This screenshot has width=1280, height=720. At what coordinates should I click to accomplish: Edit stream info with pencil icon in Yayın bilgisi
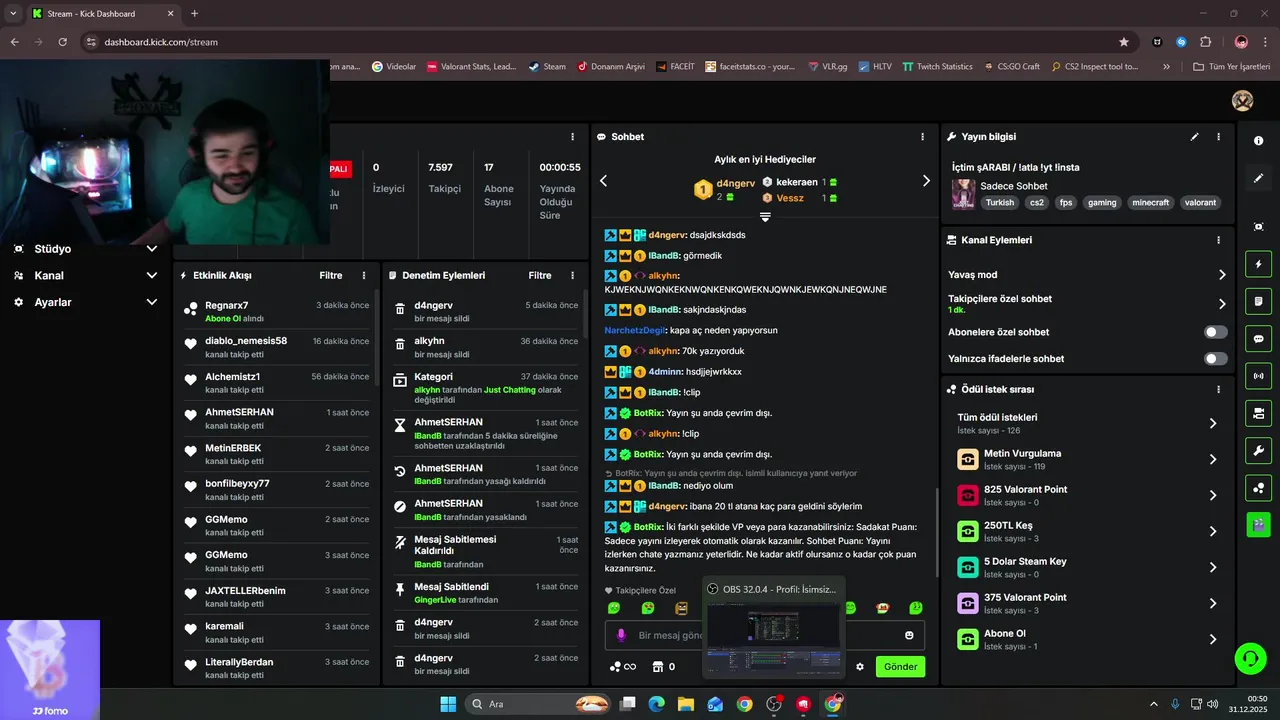1194,137
